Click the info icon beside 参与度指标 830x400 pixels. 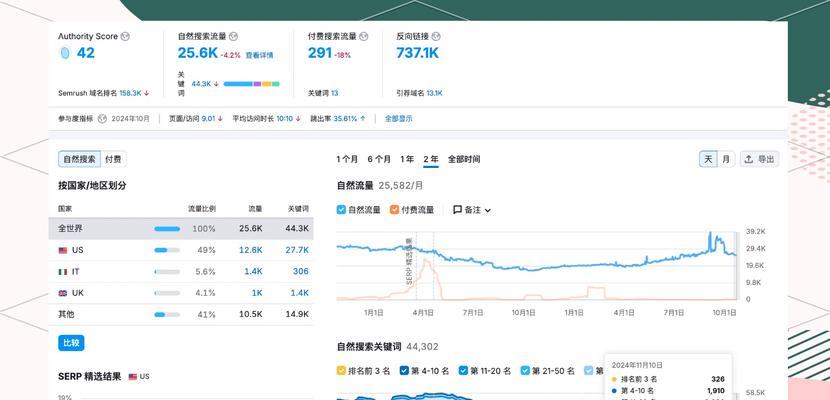tap(102, 119)
